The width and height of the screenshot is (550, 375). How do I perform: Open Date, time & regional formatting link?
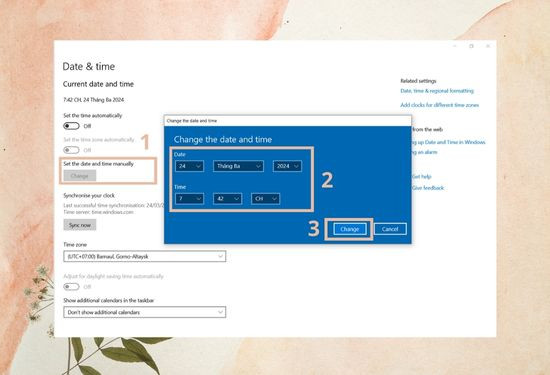(437, 91)
